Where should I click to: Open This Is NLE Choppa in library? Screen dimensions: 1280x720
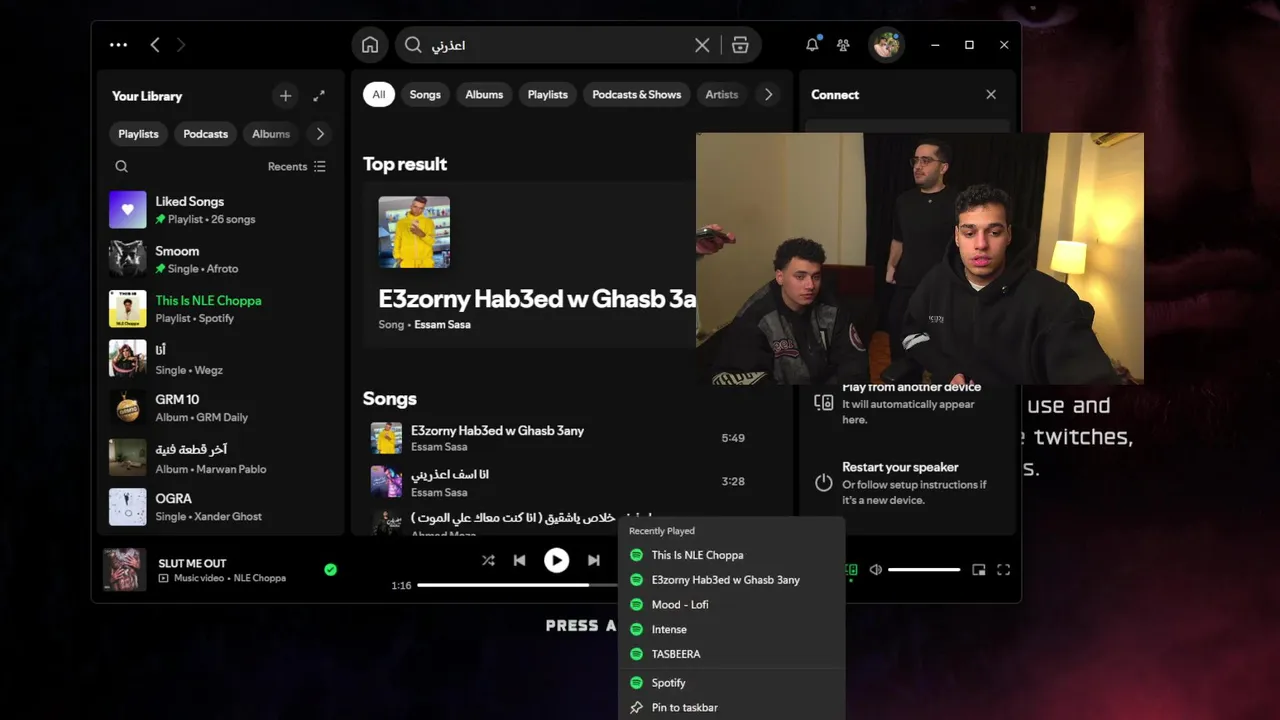tap(220, 309)
